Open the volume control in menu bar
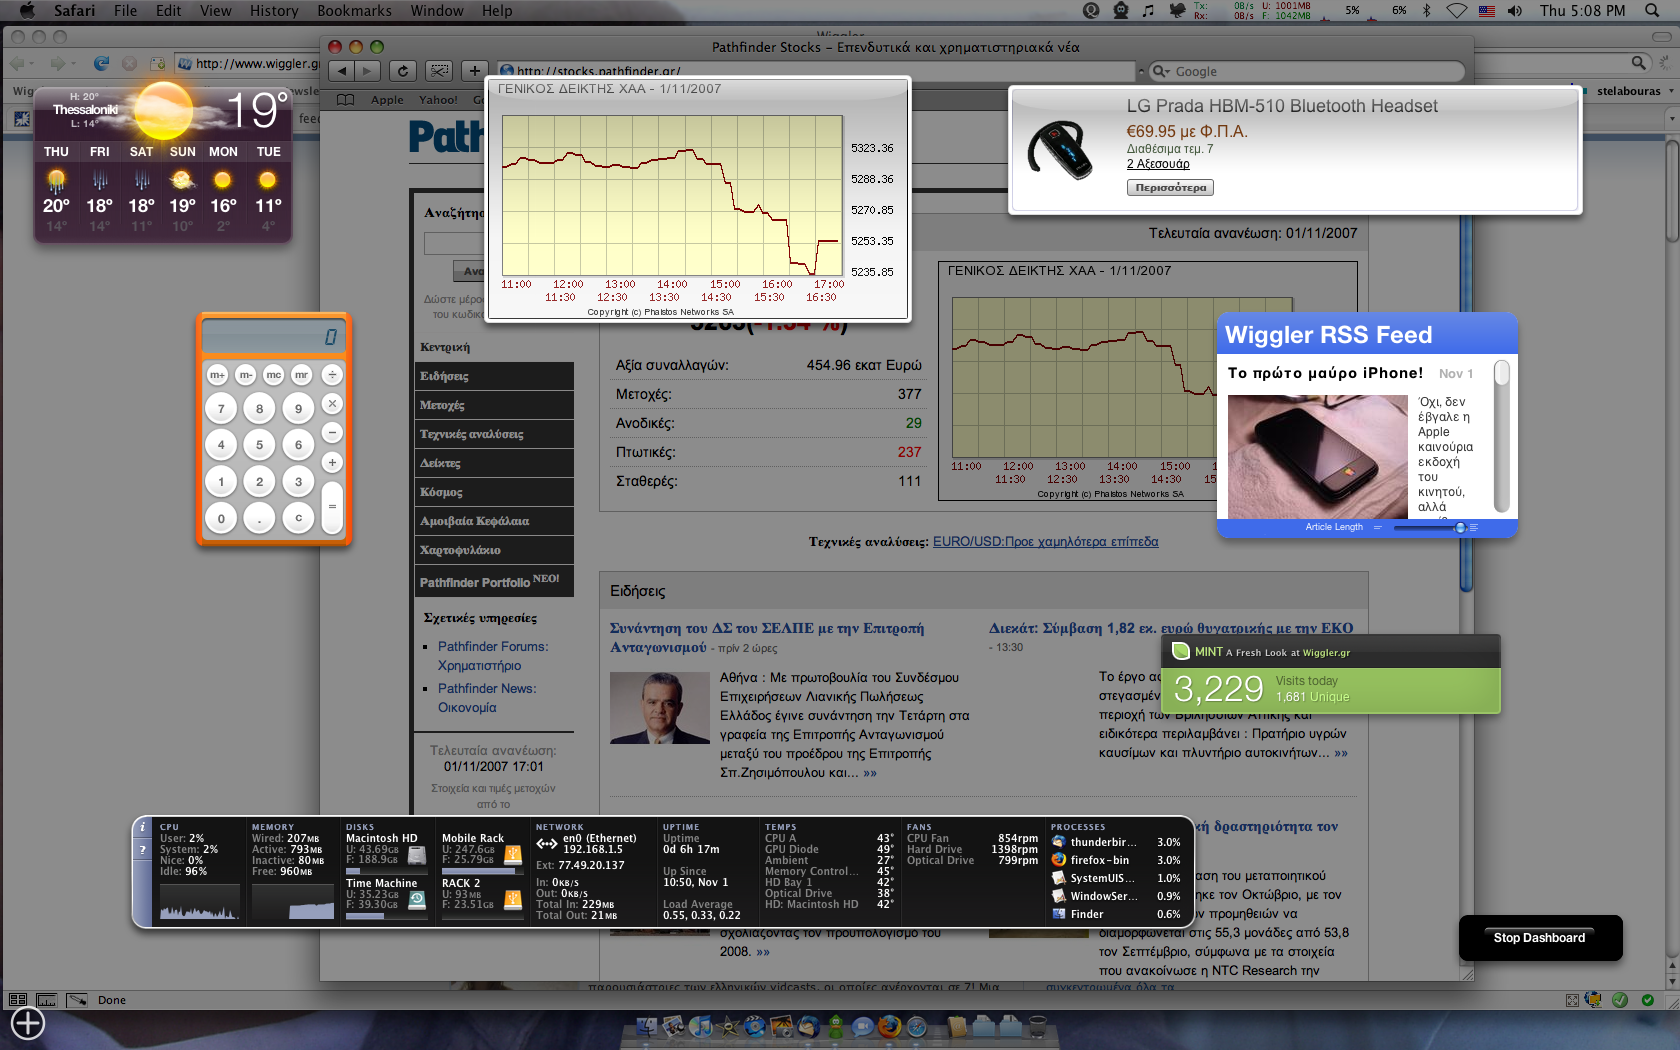Screen dimensions: 1680x1050 point(1515,11)
